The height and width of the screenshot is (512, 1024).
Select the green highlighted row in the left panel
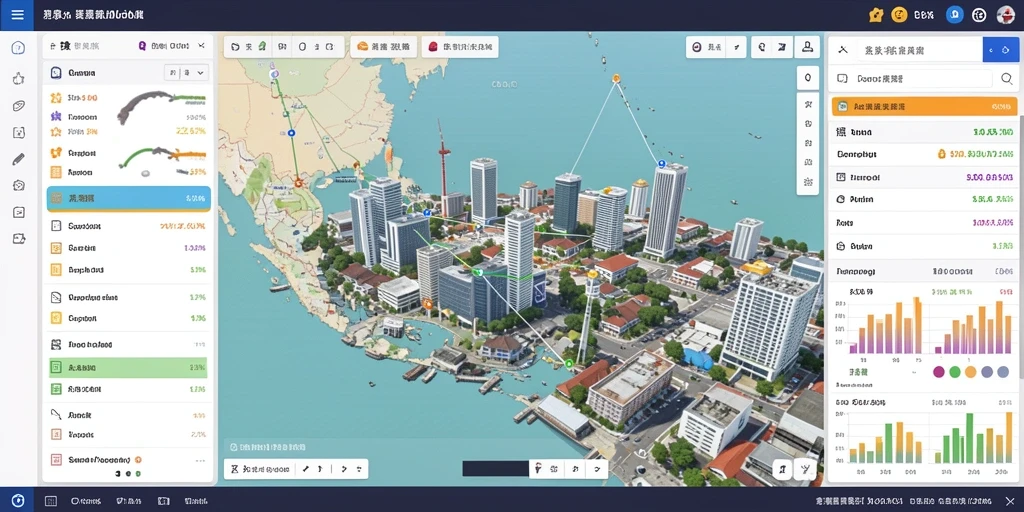(x=128, y=368)
